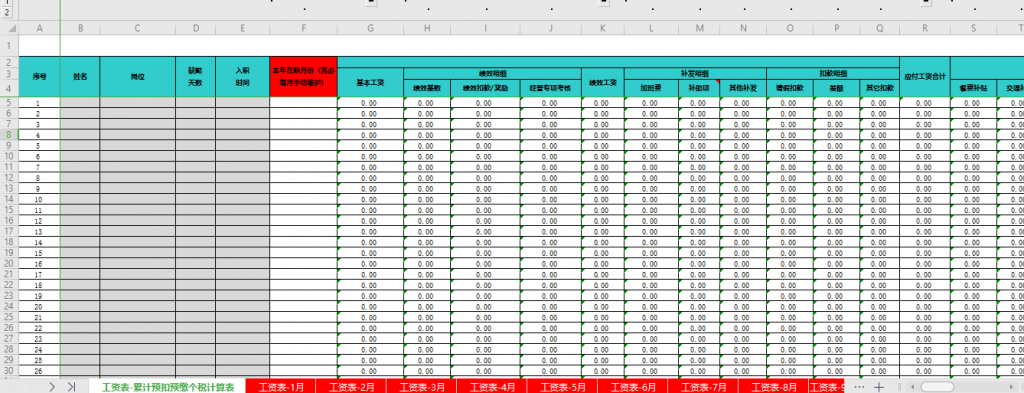The height and width of the screenshot is (393, 1024).
Task: Click the 其他补发 header cell
Action: pyautogui.click(x=743, y=88)
